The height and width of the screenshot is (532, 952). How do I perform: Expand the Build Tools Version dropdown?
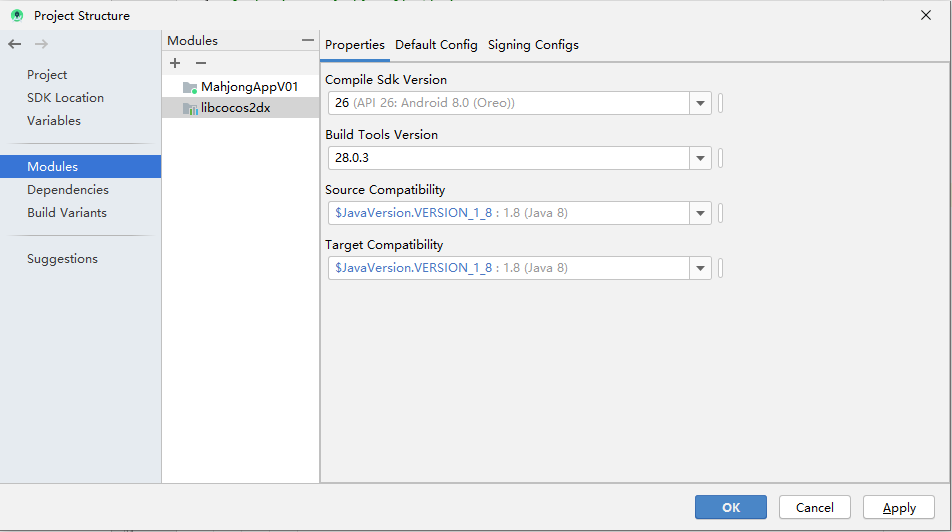tap(700, 158)
